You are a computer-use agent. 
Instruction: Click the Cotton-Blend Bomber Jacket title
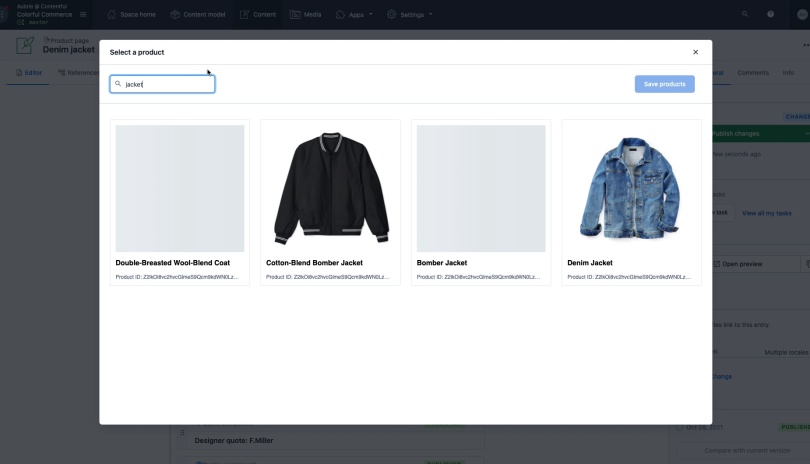click(314, 263)
